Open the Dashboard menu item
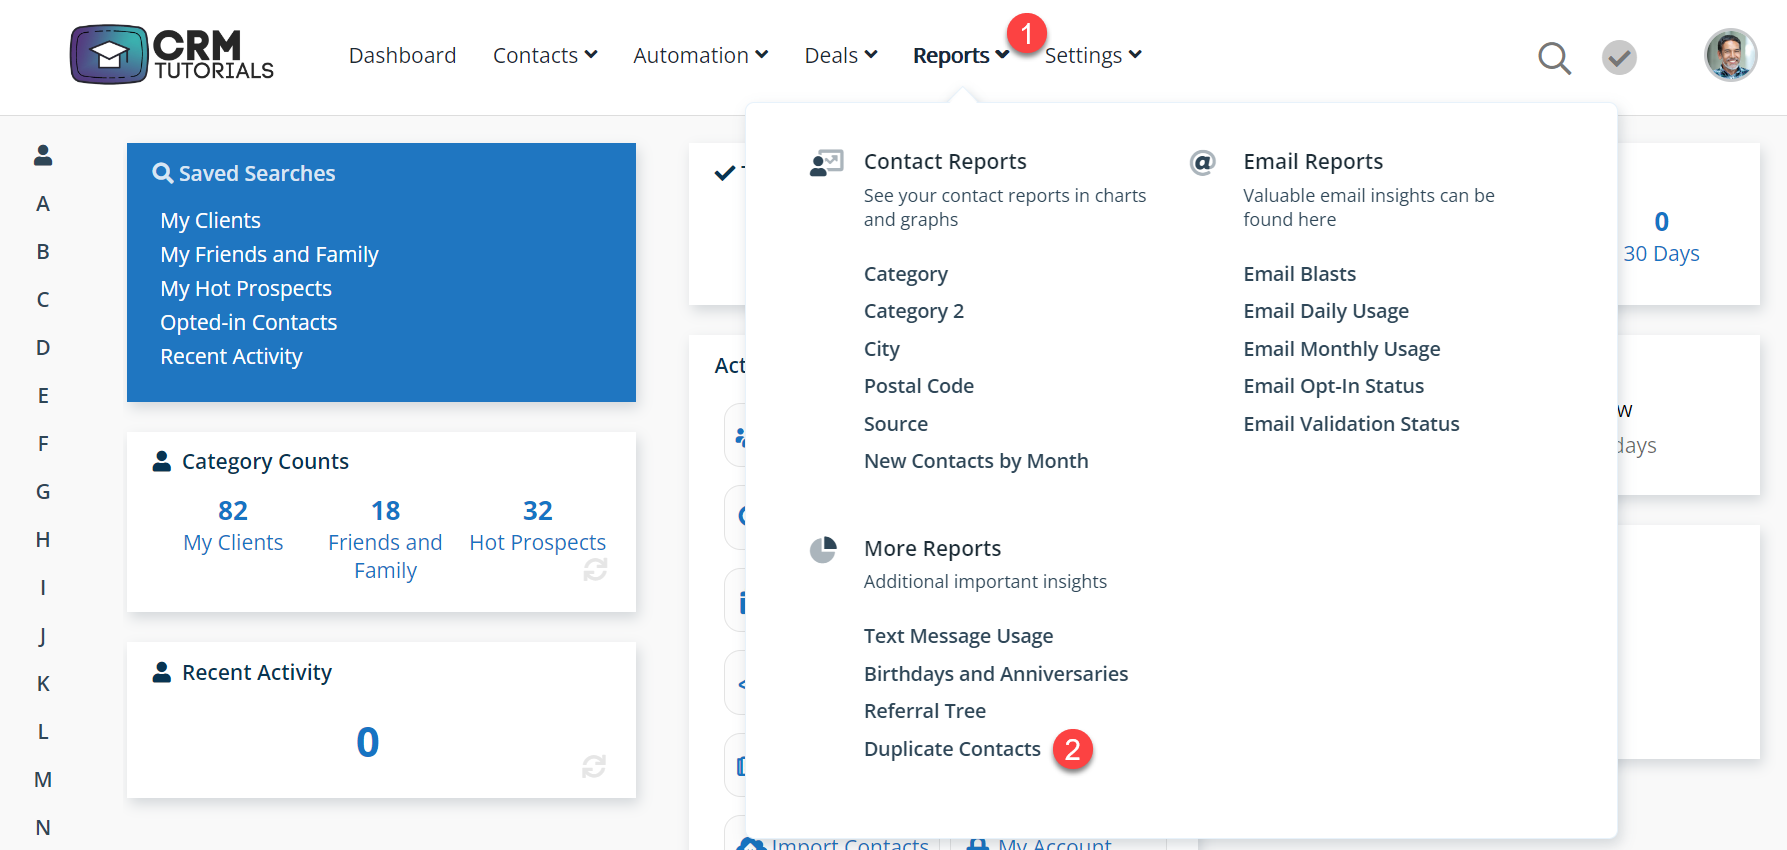This screenshot has height=850, width=1787. tap(402, 55)
